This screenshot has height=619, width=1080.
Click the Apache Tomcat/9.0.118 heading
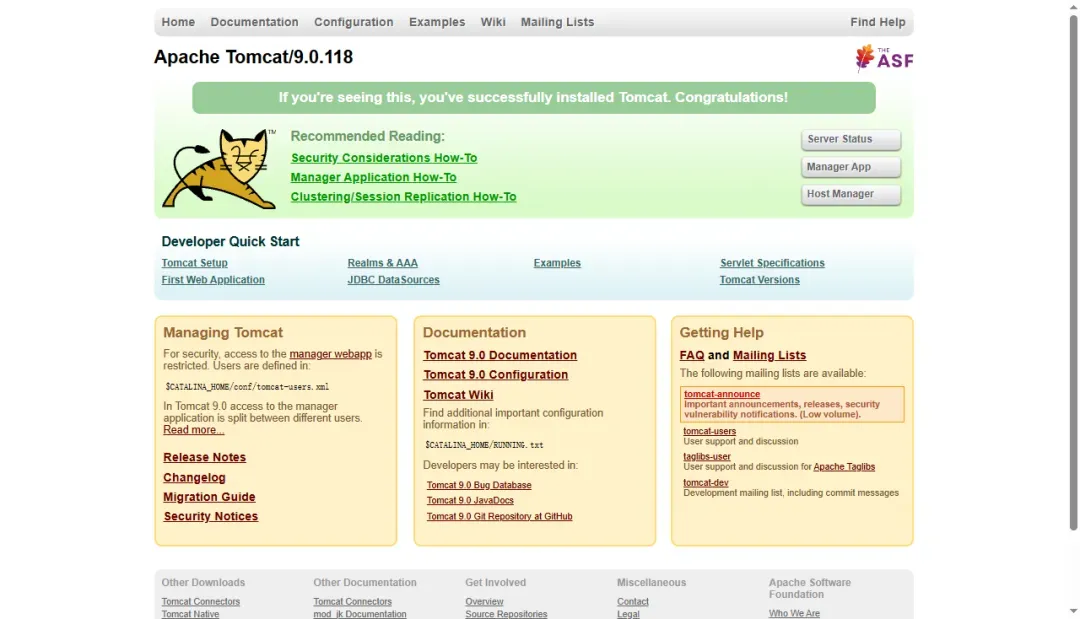253,56
